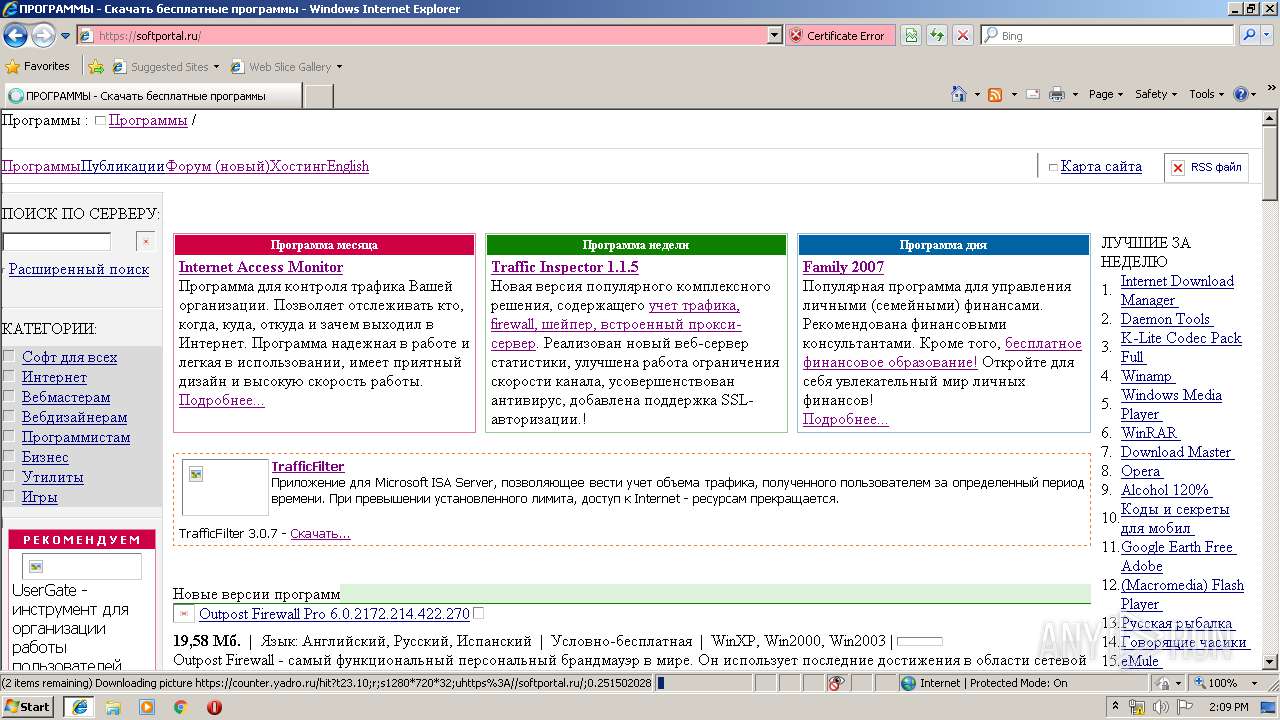Open Traffic Inspector 1.1.5 link
The height and width of the screenshot is (720, 1280).
(x=565, y=267)
